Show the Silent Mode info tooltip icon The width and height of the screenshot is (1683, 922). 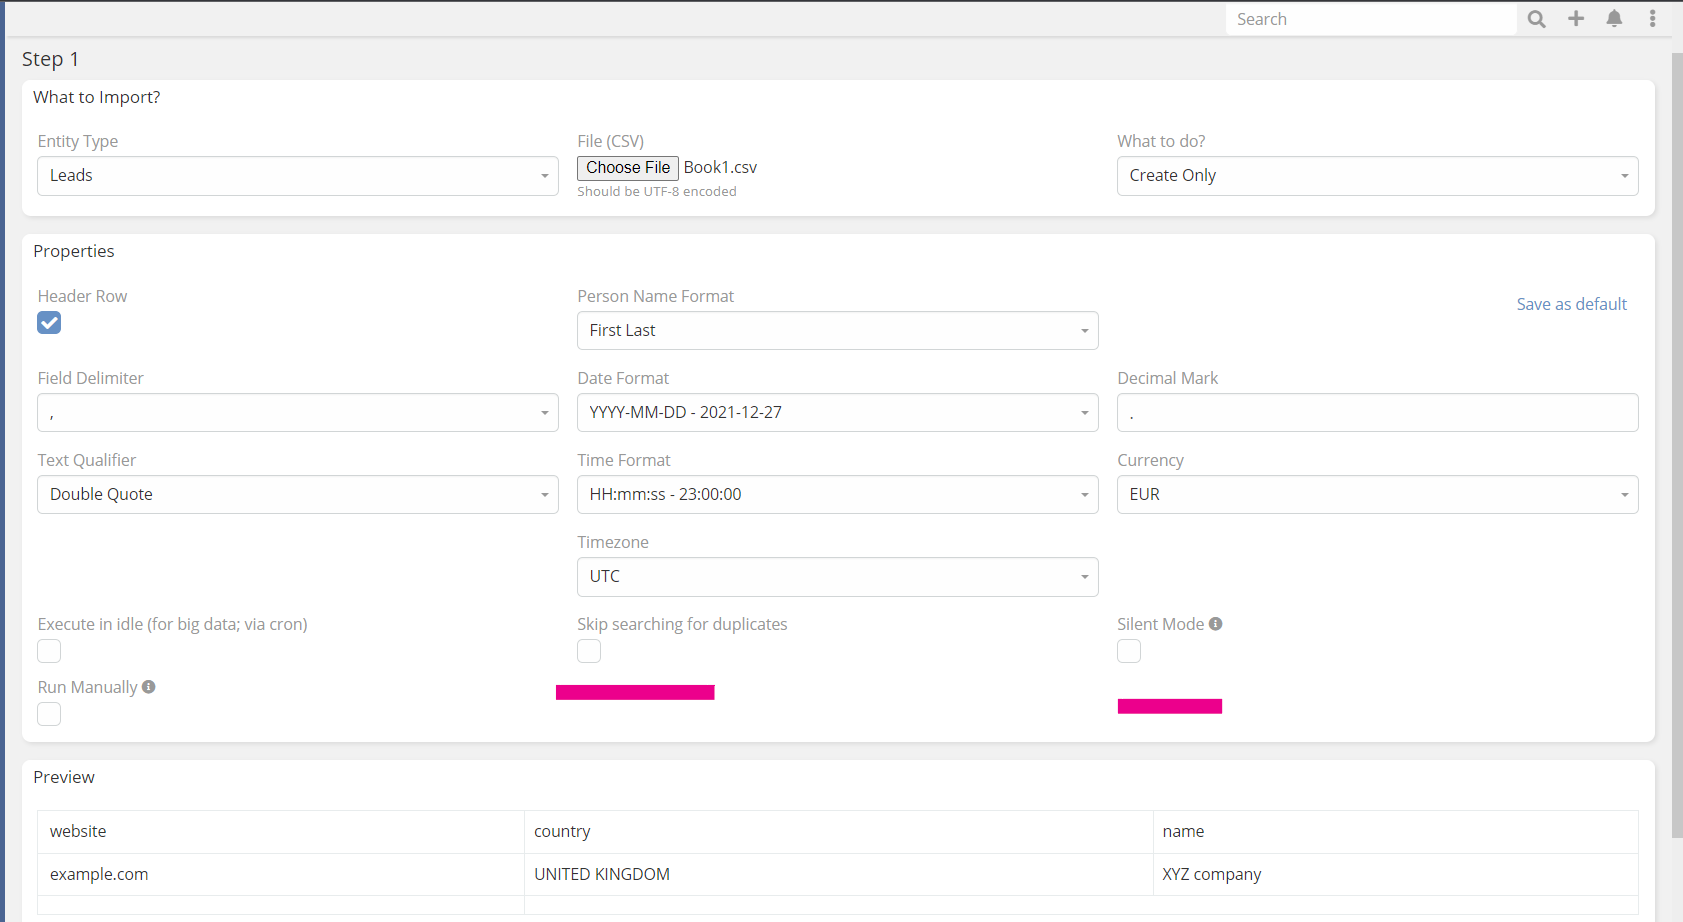1216,624
